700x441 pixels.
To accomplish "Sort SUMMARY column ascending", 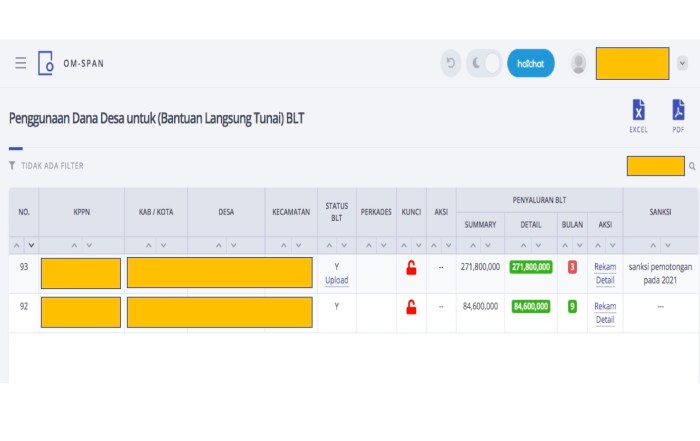I will point(473,245).
